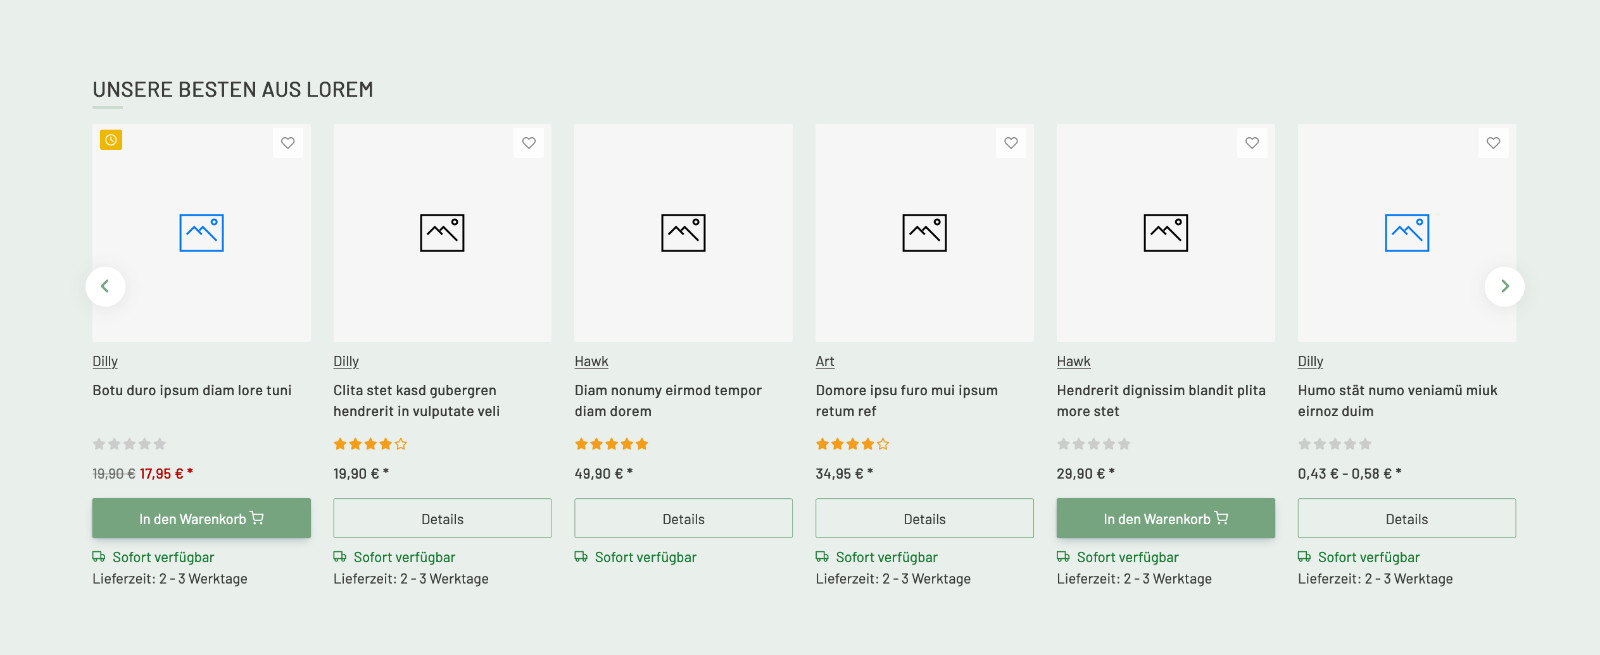Open Details for Diam nonumy eirmod

tap(684, 519)
